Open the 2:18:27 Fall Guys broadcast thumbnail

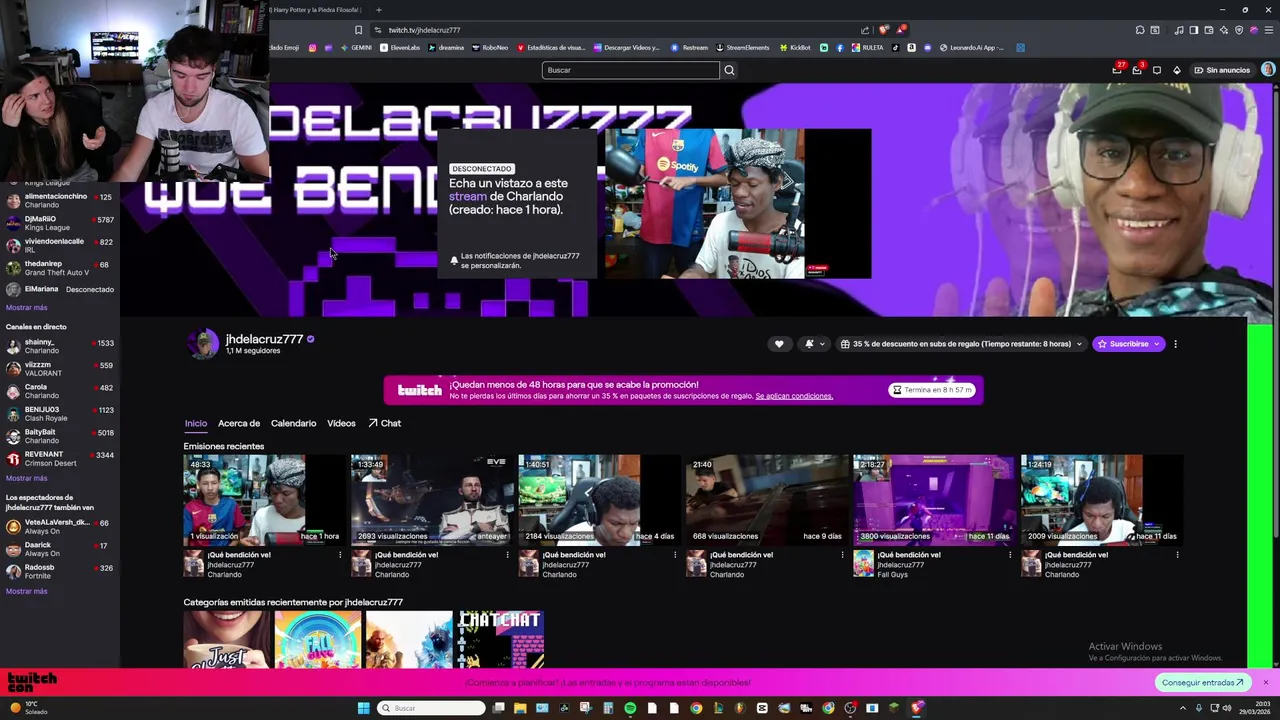[933, 500]
